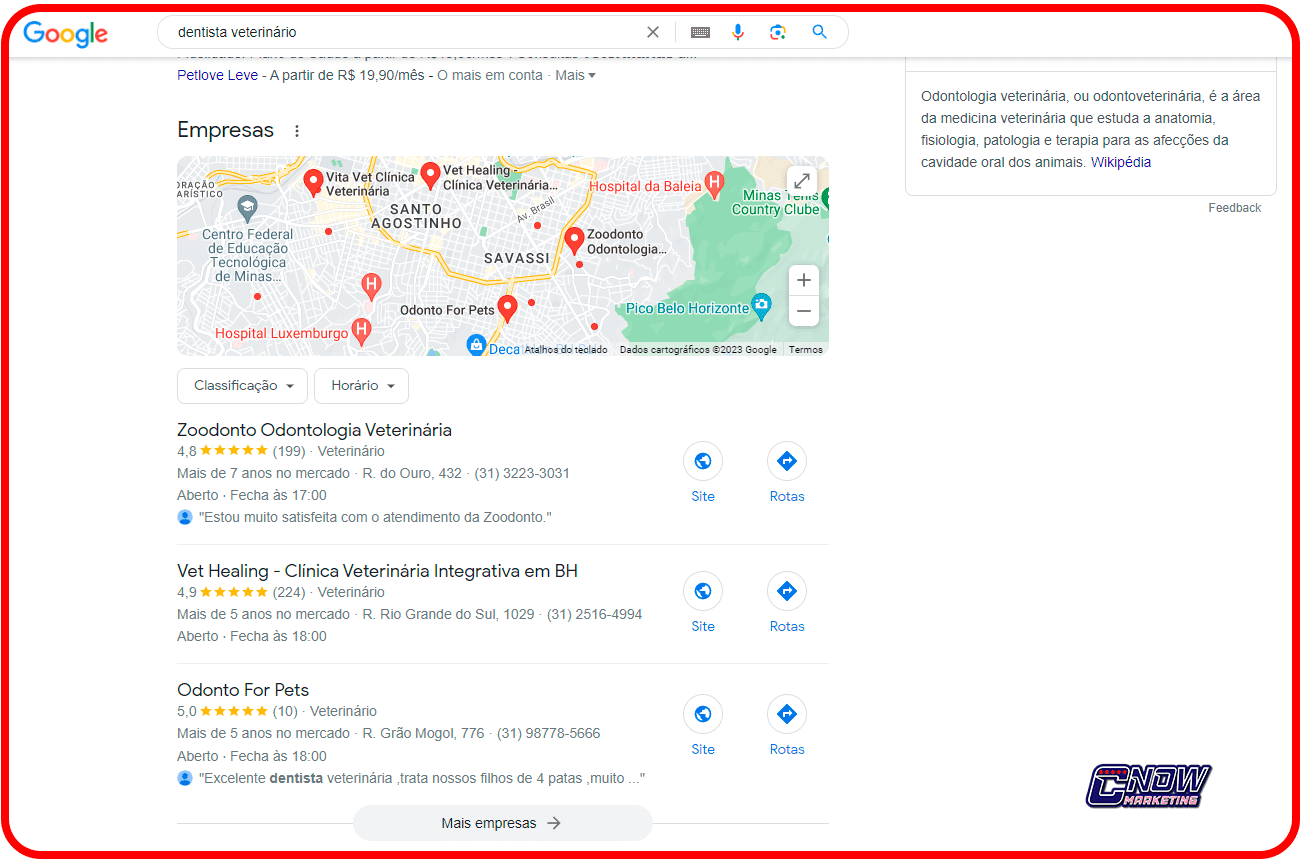Image resolution: width=1309 pixels, height=862 pixels.
Task: Click the hospital H marker near Luxemburgo
Action: pyautogui.click(x=371, y=287)
